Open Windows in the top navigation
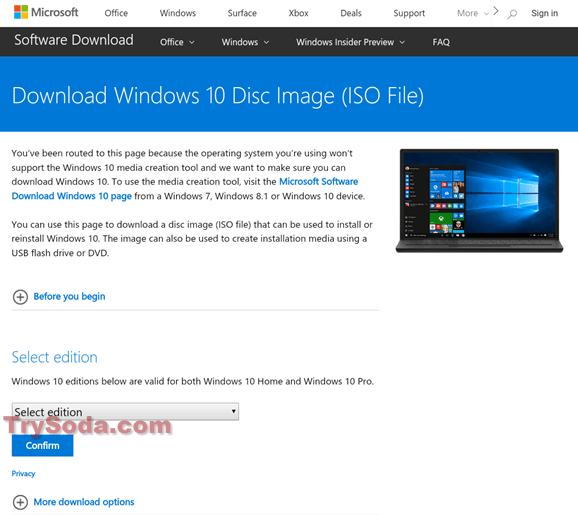Screen dimensions: 578x515 click(x=178, y=13)
